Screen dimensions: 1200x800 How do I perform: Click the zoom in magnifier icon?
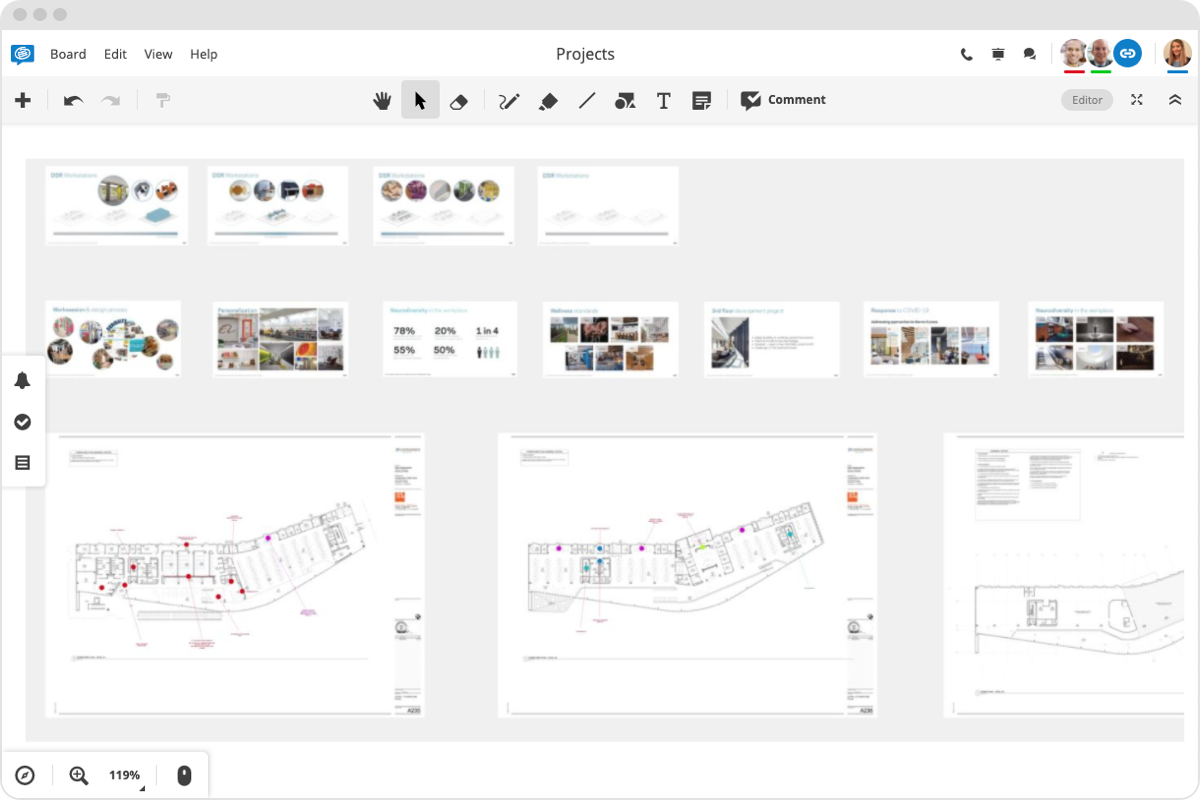pyautogui.click(x=78, y=775)
